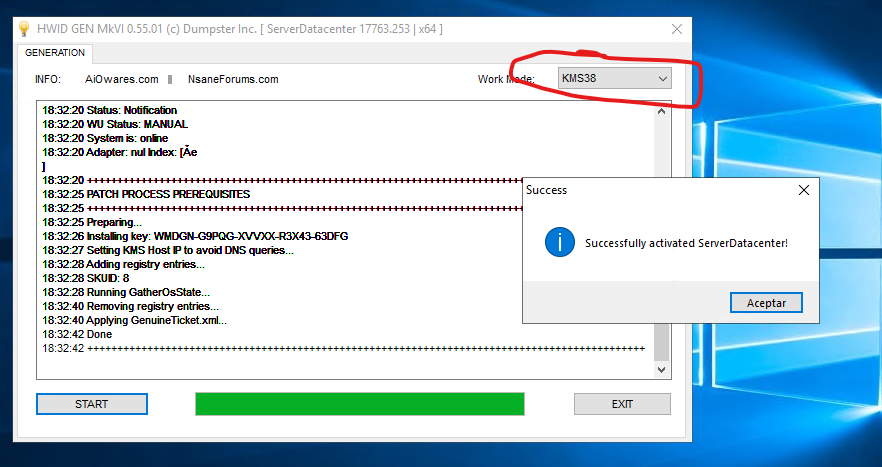Click the EXIT button
This screenshot has width=882, height=467.
click(x=622, y=404)
